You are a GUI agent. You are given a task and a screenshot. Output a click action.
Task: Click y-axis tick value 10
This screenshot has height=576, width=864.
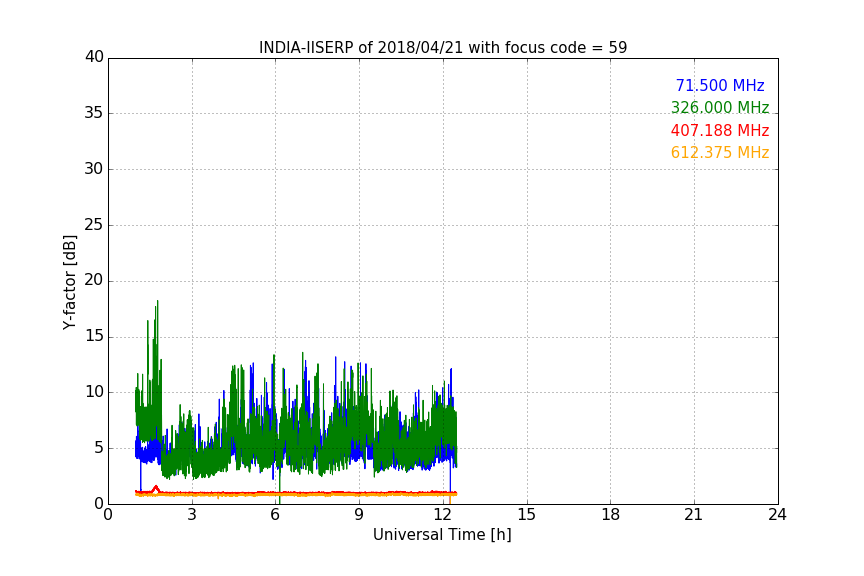[94, 392]
